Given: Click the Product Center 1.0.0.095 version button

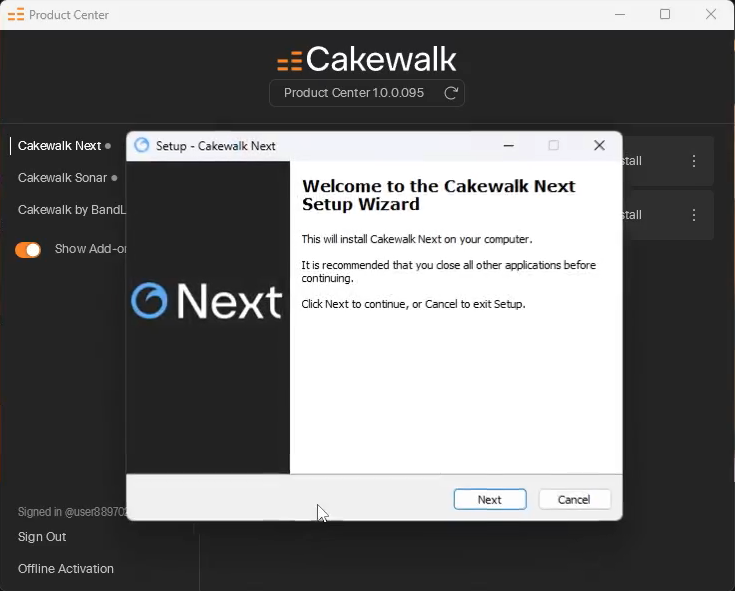Looking at the screenshot, I should pyautogui.click(x=367, y=93).
